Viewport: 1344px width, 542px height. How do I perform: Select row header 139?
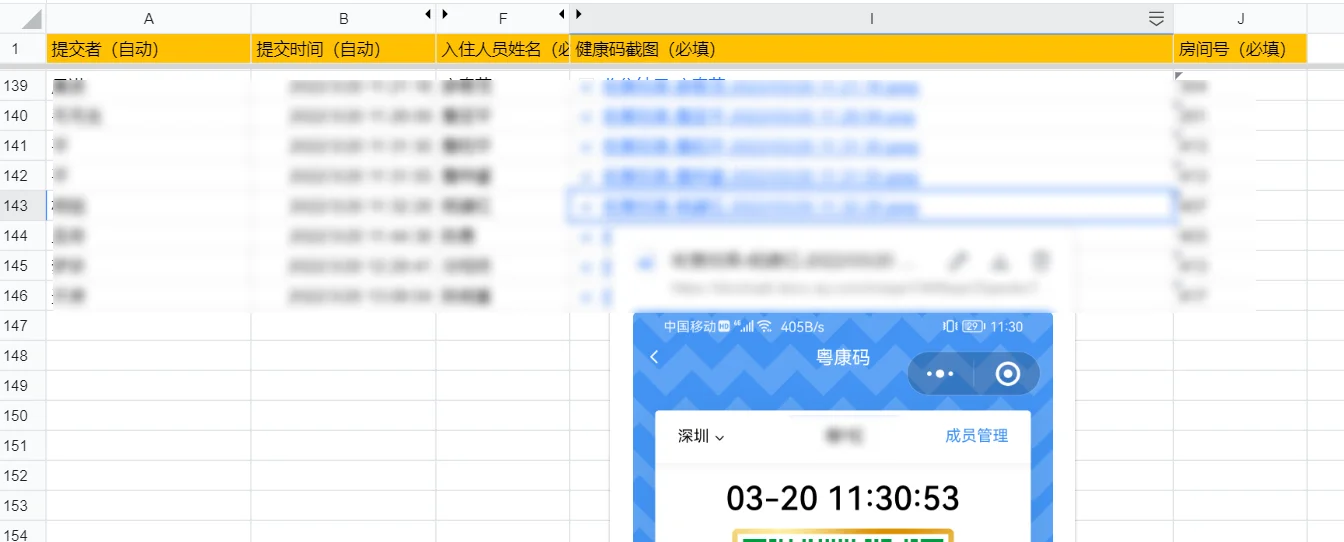(x=23, y=86)
